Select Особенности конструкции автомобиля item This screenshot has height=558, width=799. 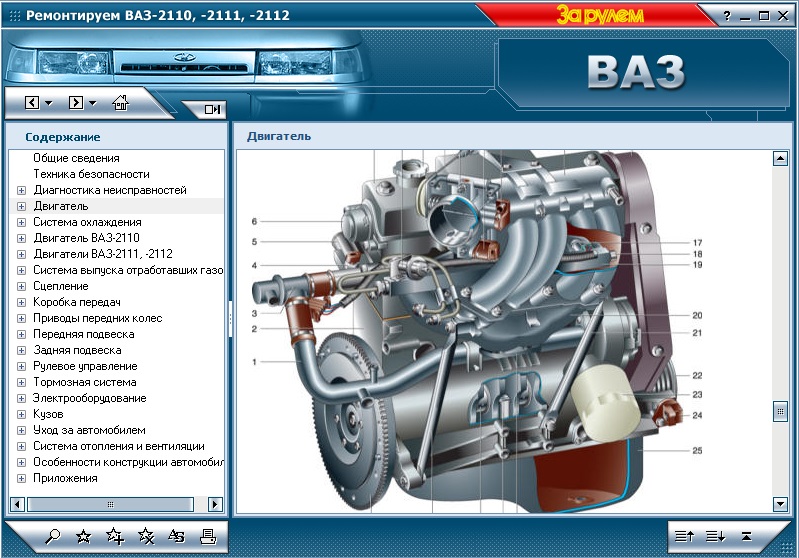pyautogui.click(x=128, y=462)
